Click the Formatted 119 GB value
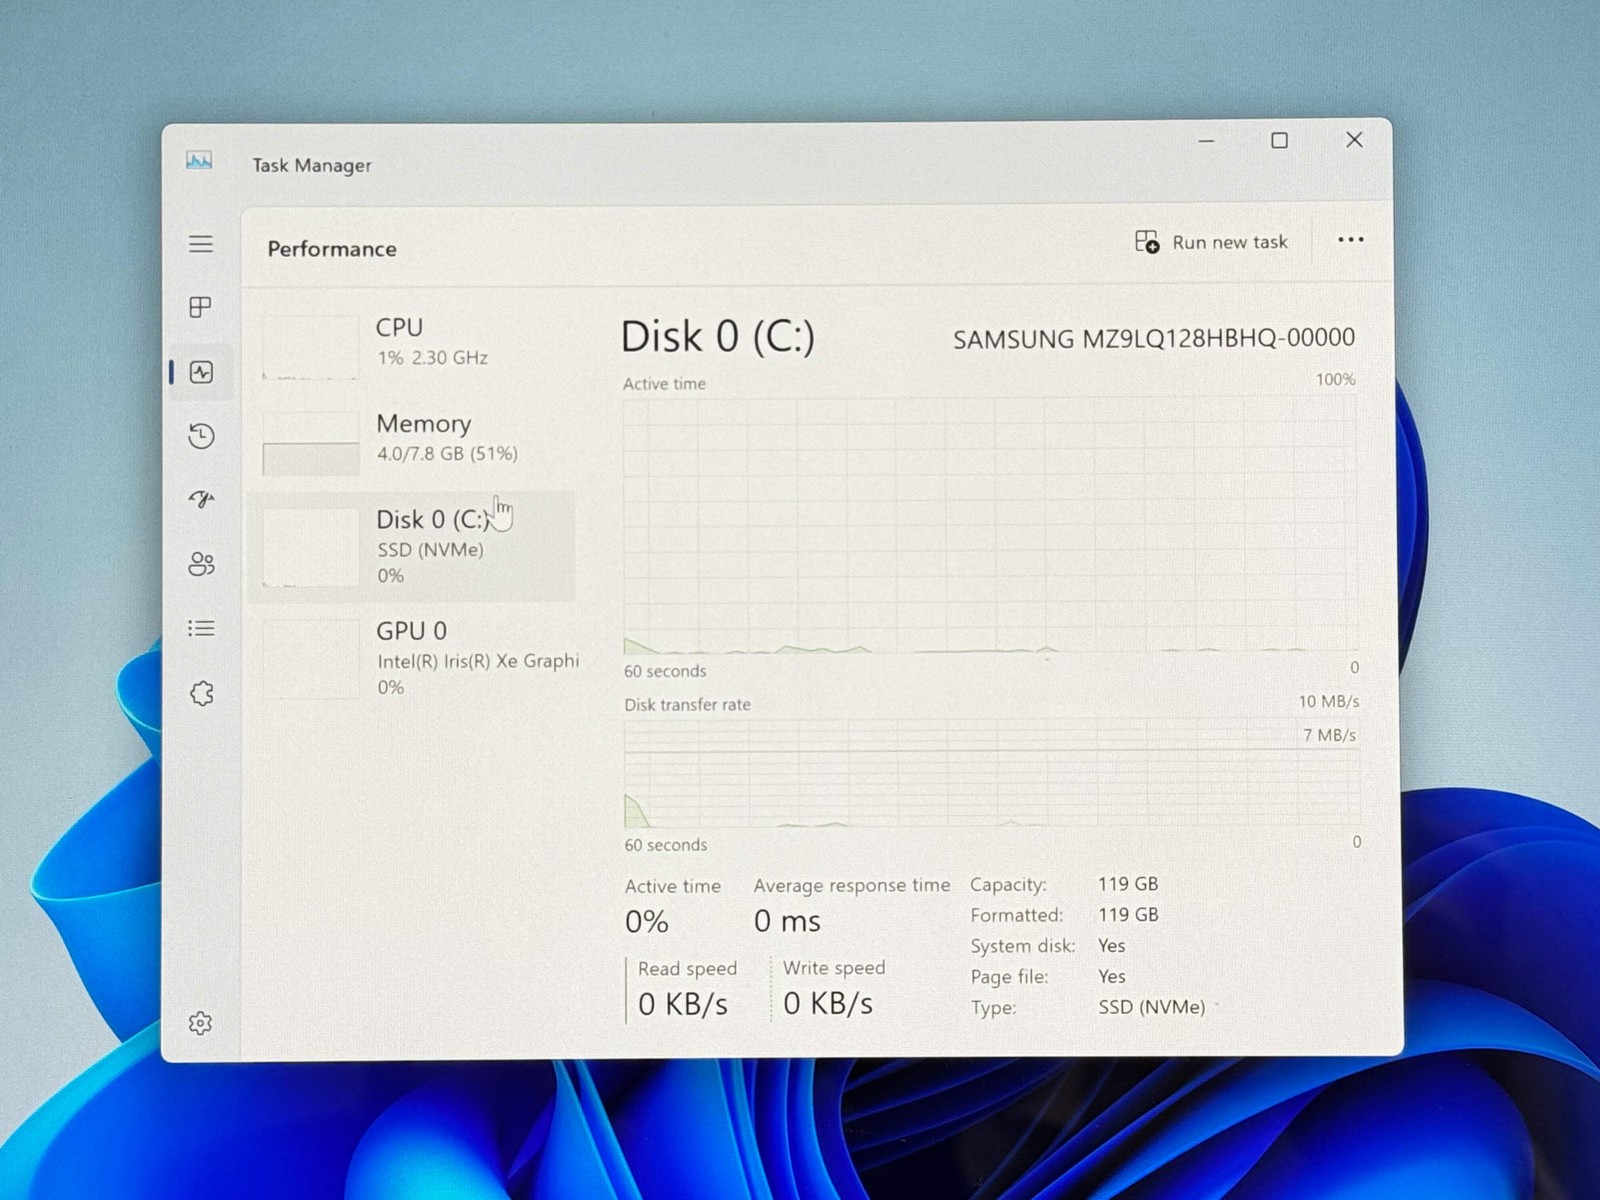 coord(1128,914)
